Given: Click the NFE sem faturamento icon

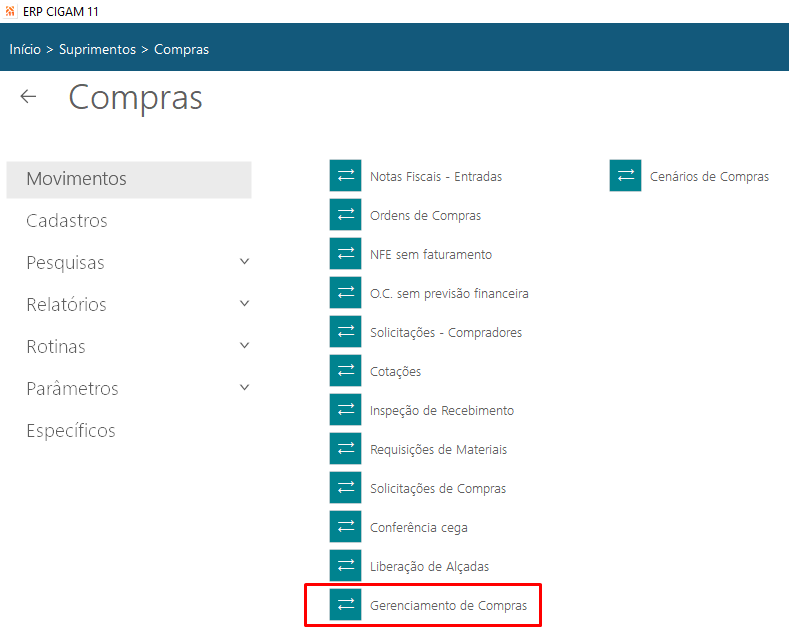Looking at the screenshot, I should tap(345, 254).
